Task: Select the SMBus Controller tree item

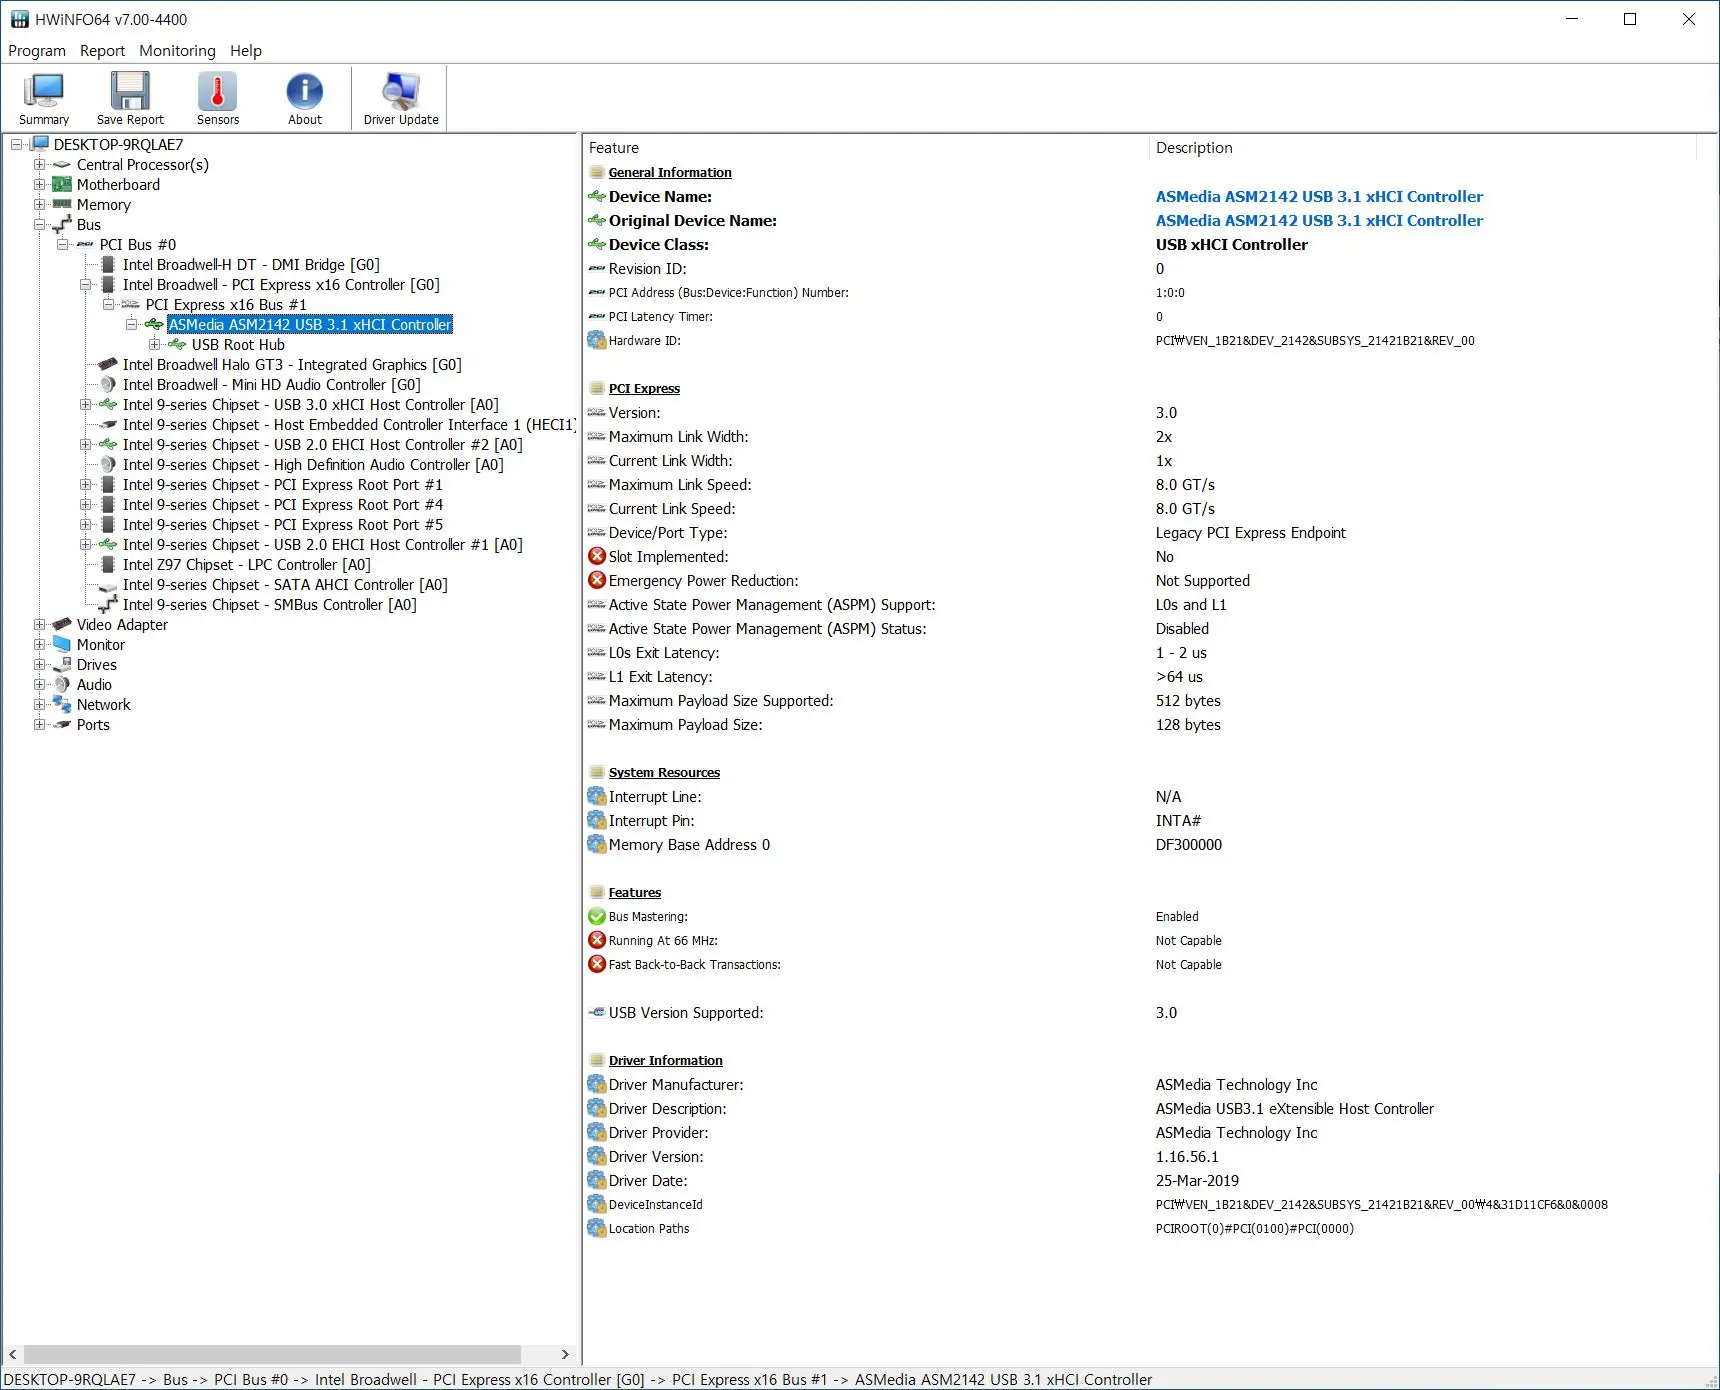Action: 269,604
